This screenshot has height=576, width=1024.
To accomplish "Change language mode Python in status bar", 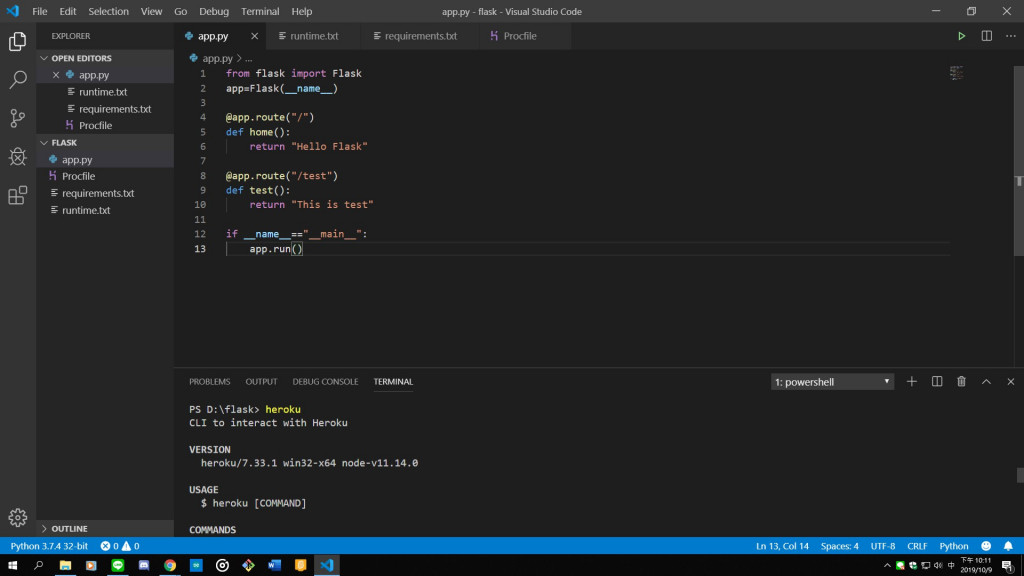I will (x=953, y=546).
